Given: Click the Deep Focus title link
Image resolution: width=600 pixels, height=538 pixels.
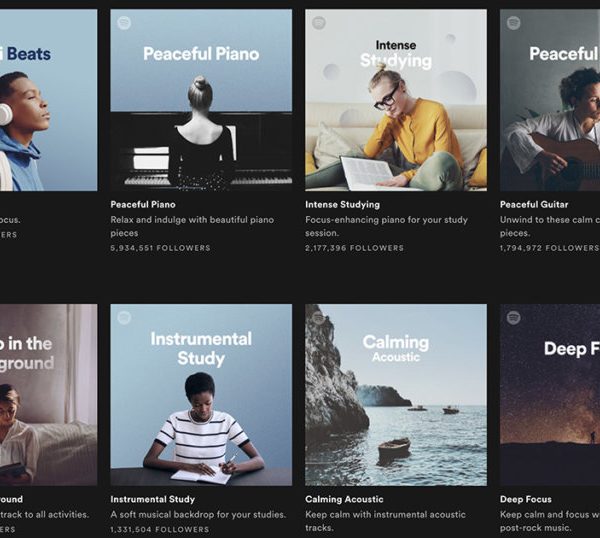Looking at the screenshot, I should click(x=526, y=499).
